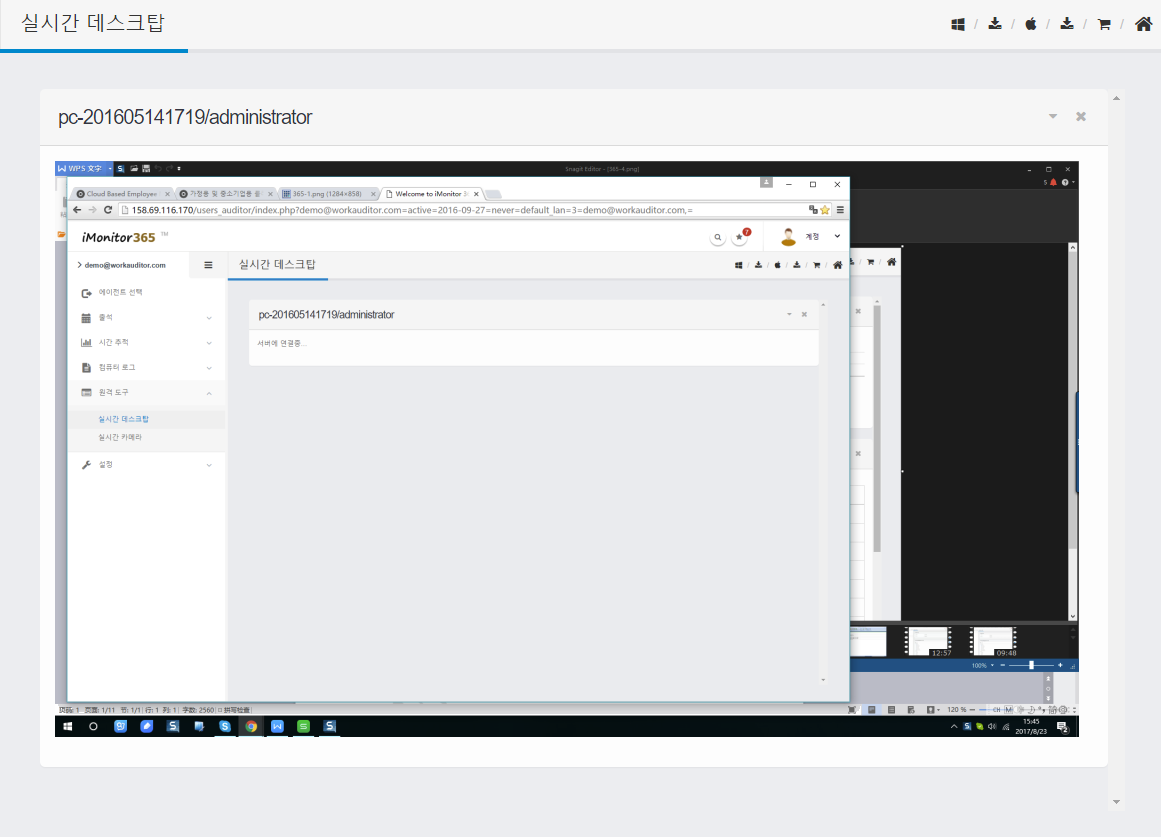
Task: Click the Apple logo icon in the page header
Action: 1031,24
